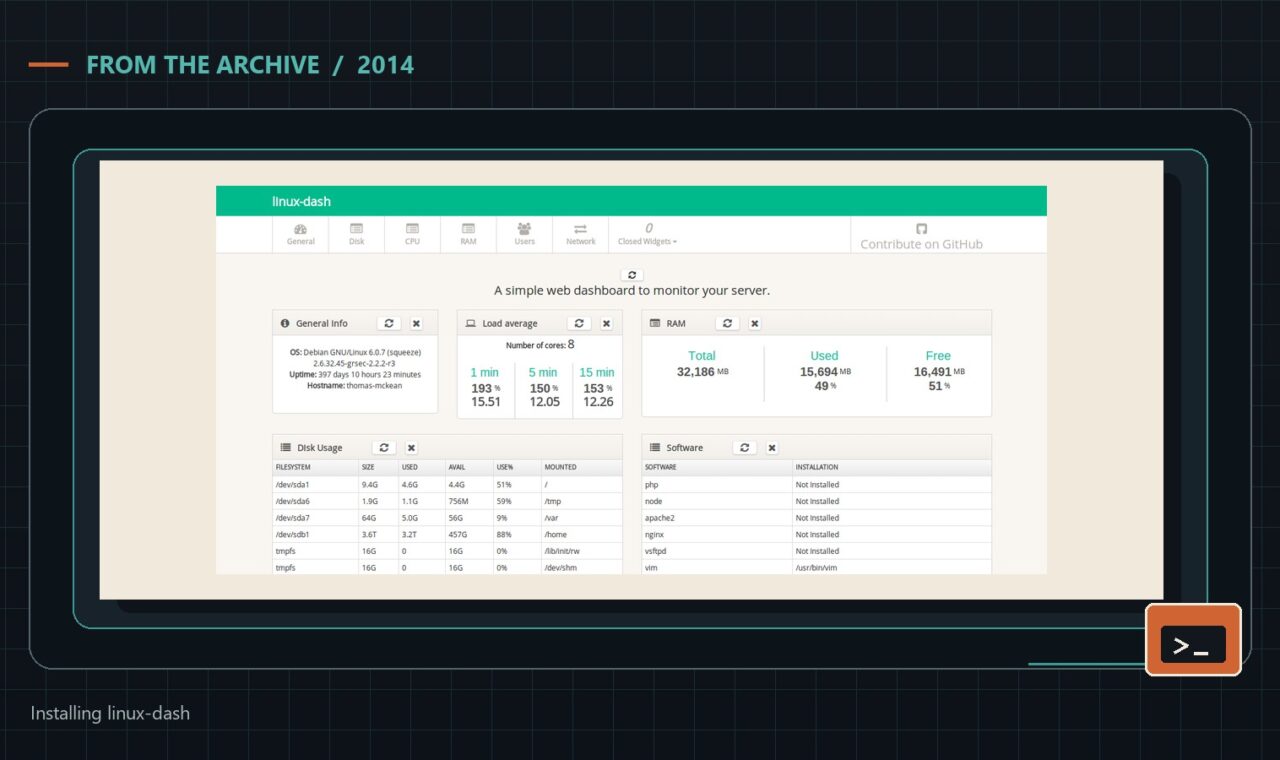Expand the Closed Widgets dropdown
The width and height of the screenshot is (1280, 760).
[647, 235]
